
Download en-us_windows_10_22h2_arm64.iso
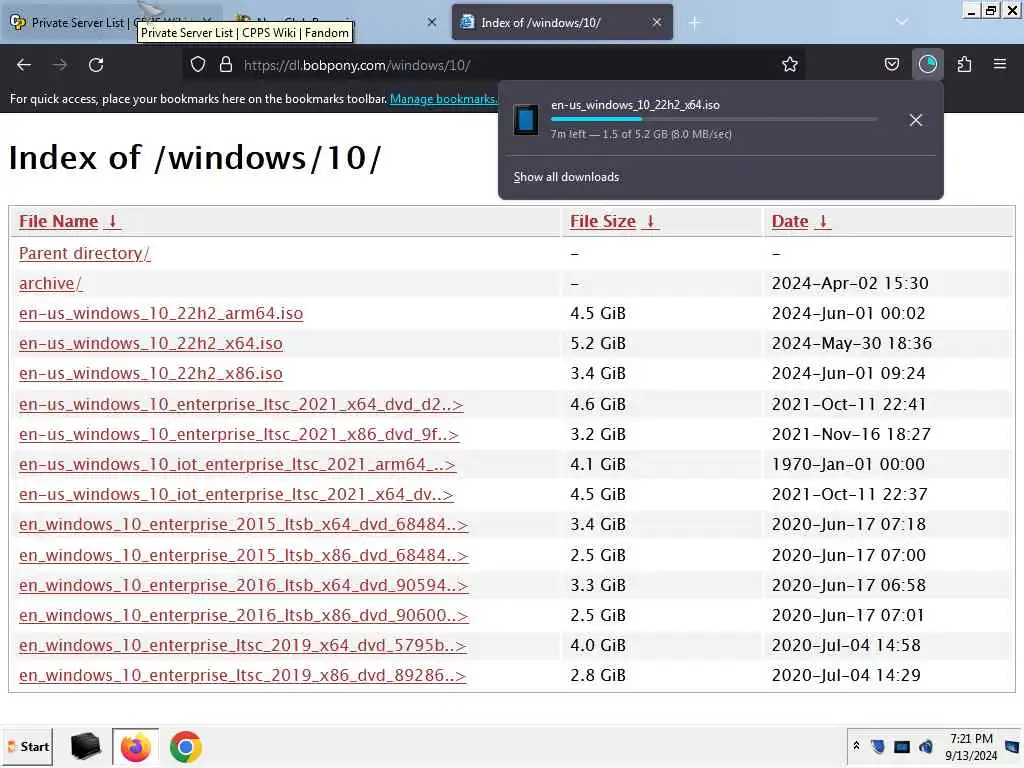tap(161, 313)
